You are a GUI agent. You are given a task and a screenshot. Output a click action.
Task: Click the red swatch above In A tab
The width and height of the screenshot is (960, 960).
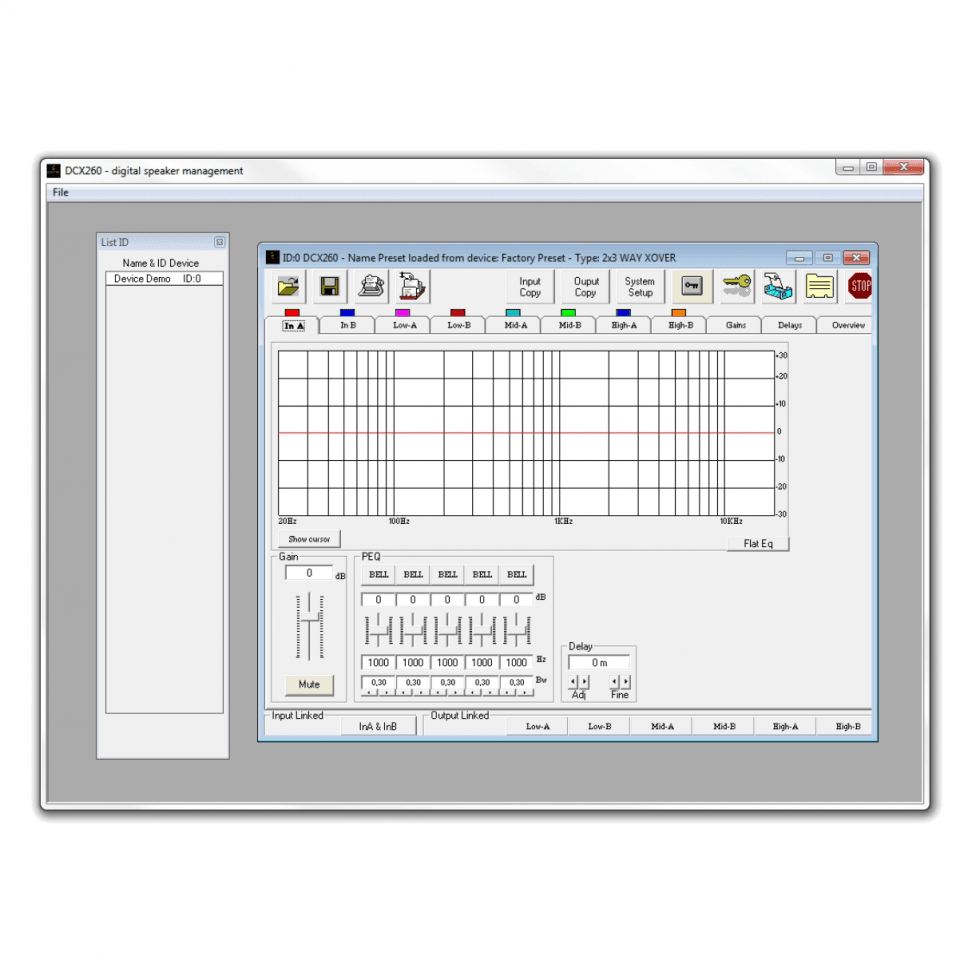pos(292,313)
